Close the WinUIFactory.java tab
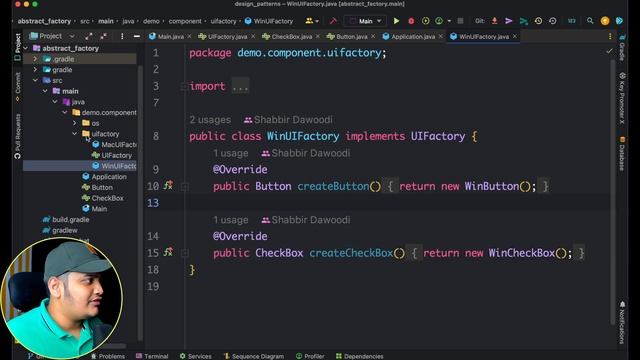Image resolution: width=640 pixels, height=360 pixels. pyautogui.click(x=515, y=36)
